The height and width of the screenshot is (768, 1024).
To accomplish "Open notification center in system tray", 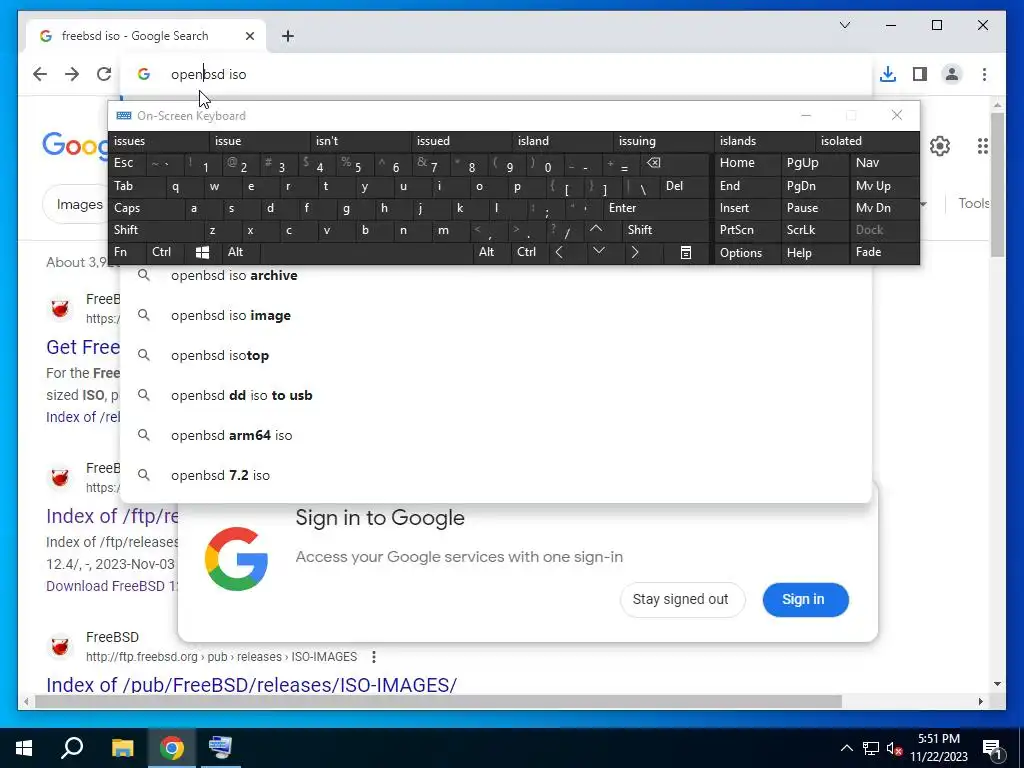I will pos(991,748).
